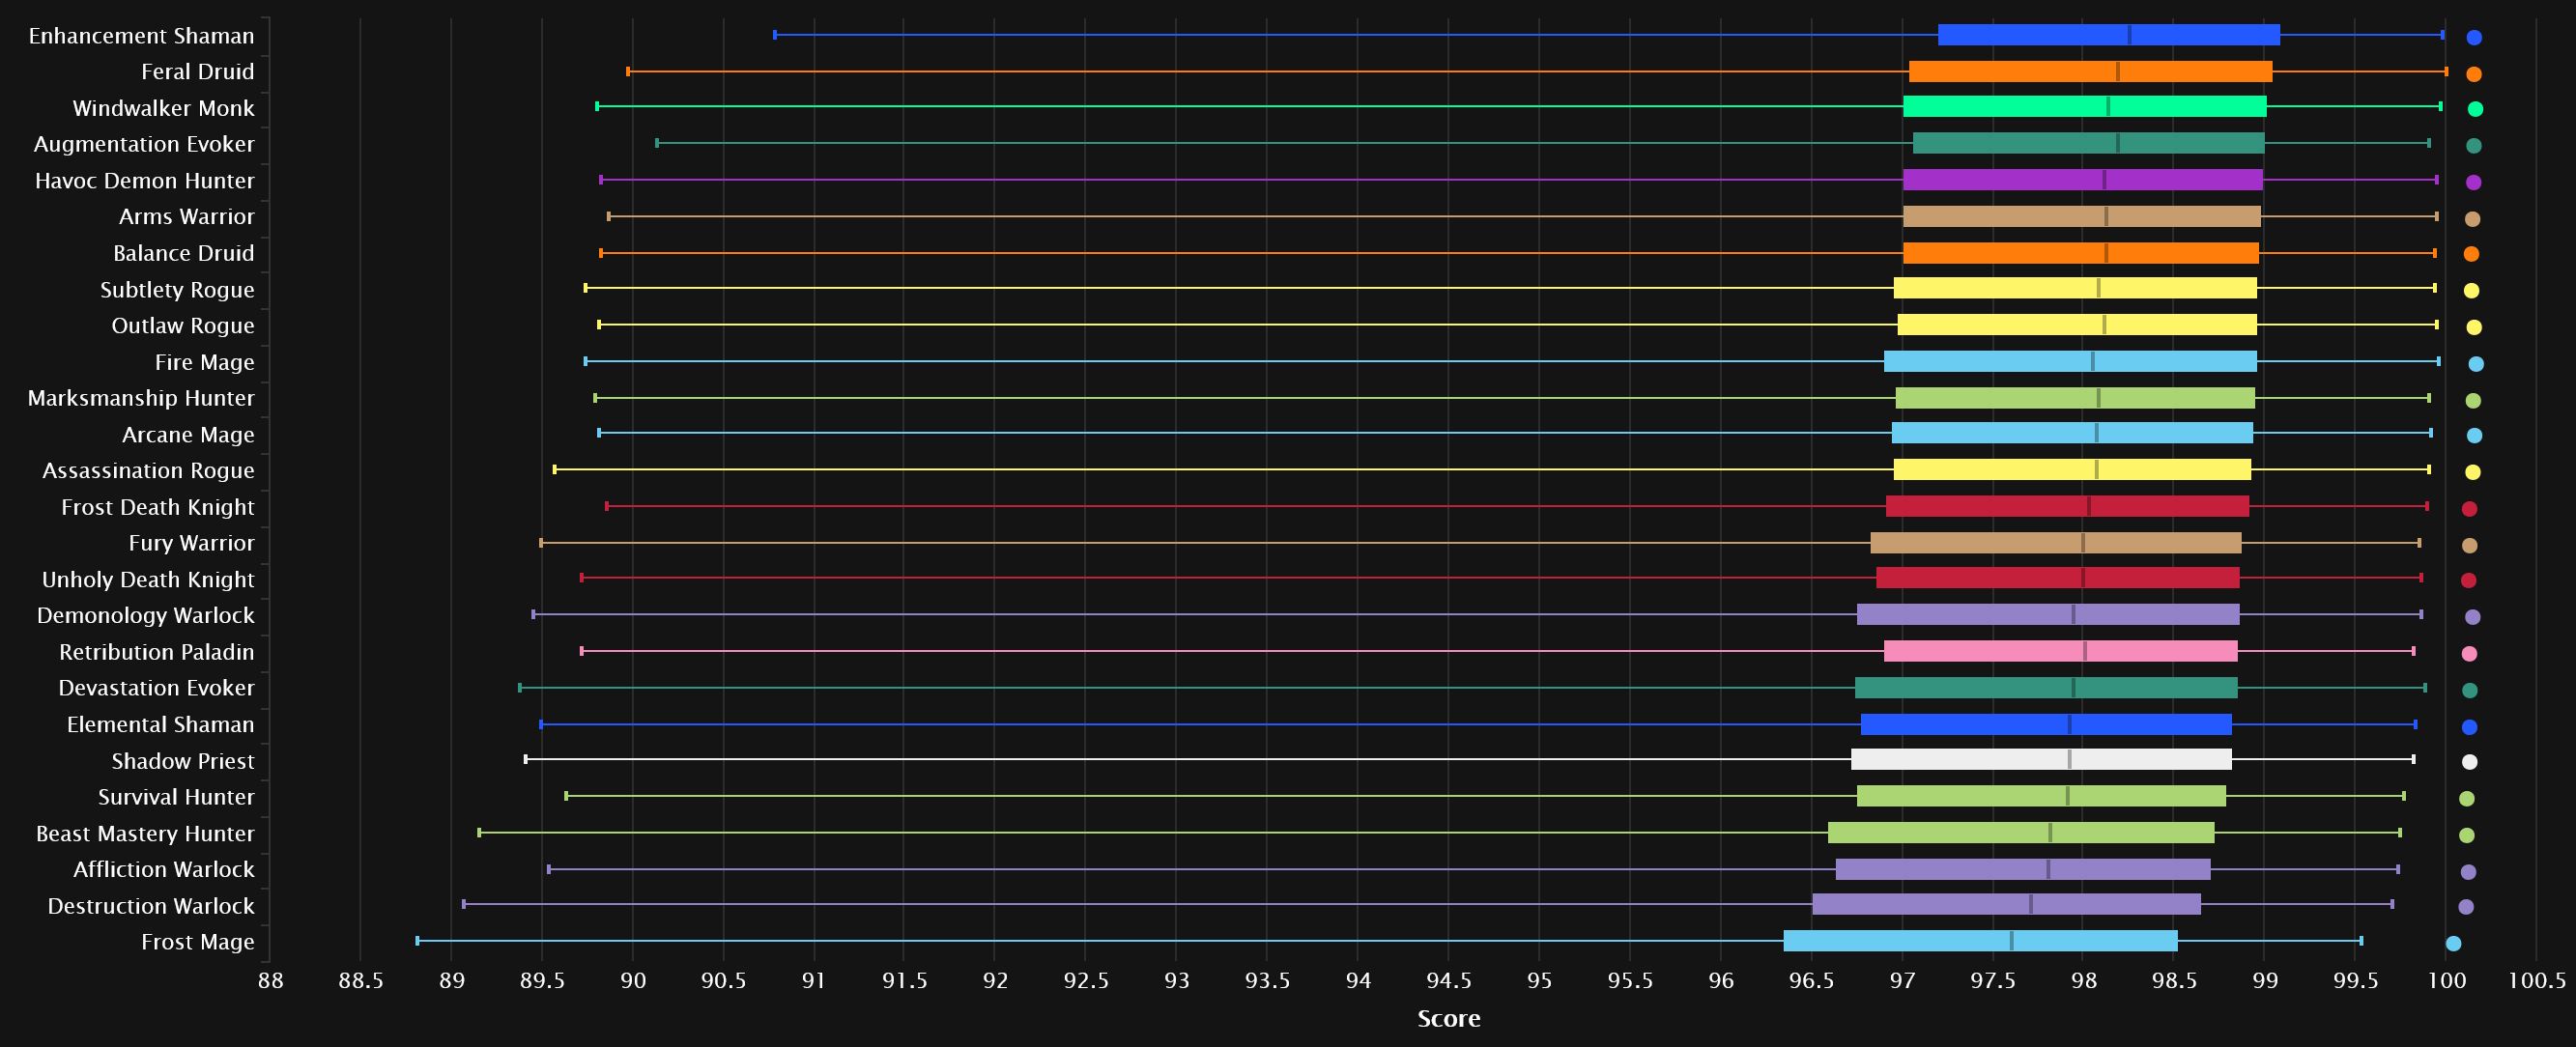Click the 100.5 tick on Score axis

click(x=2537, y=981)
